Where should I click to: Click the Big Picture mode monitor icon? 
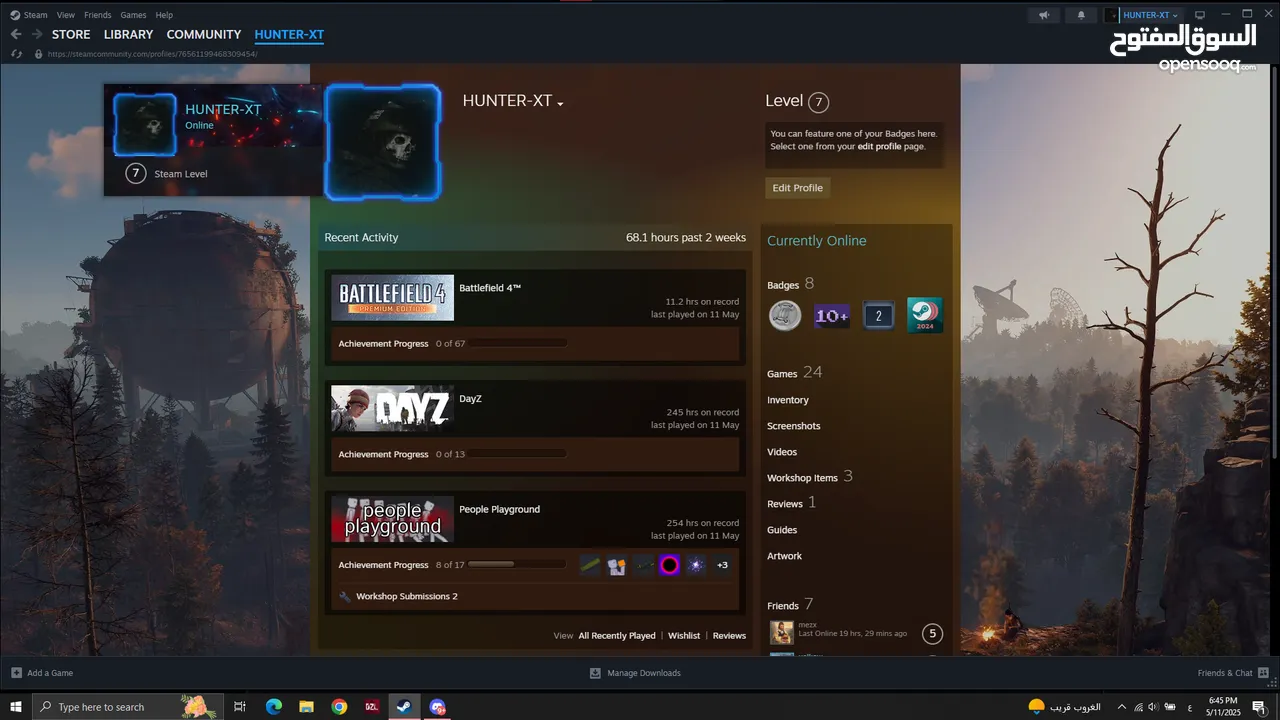(1200, 15)
